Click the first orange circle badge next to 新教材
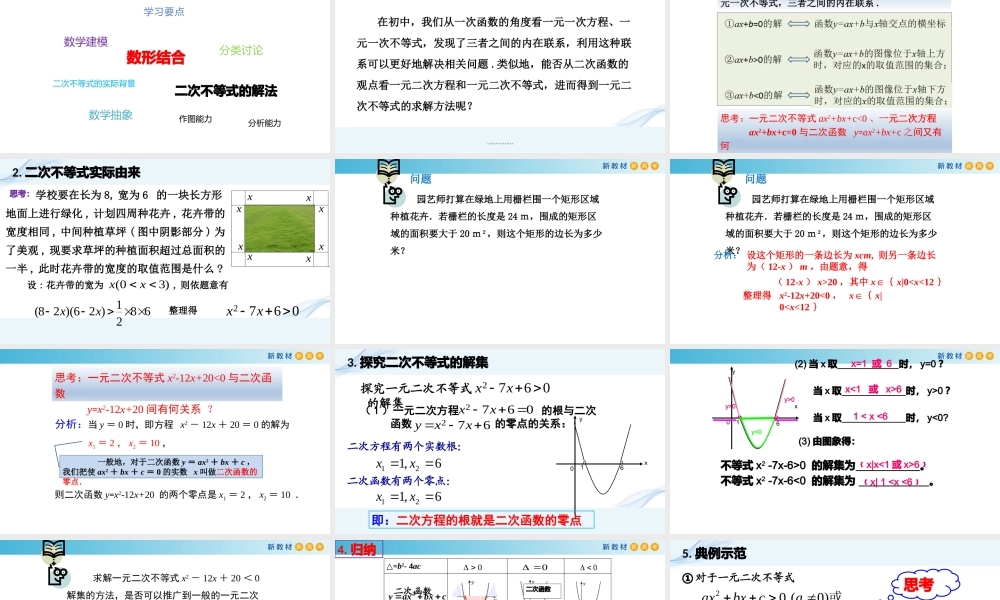The height and width of the screenshot is (600, 1000). pos(634,165)
